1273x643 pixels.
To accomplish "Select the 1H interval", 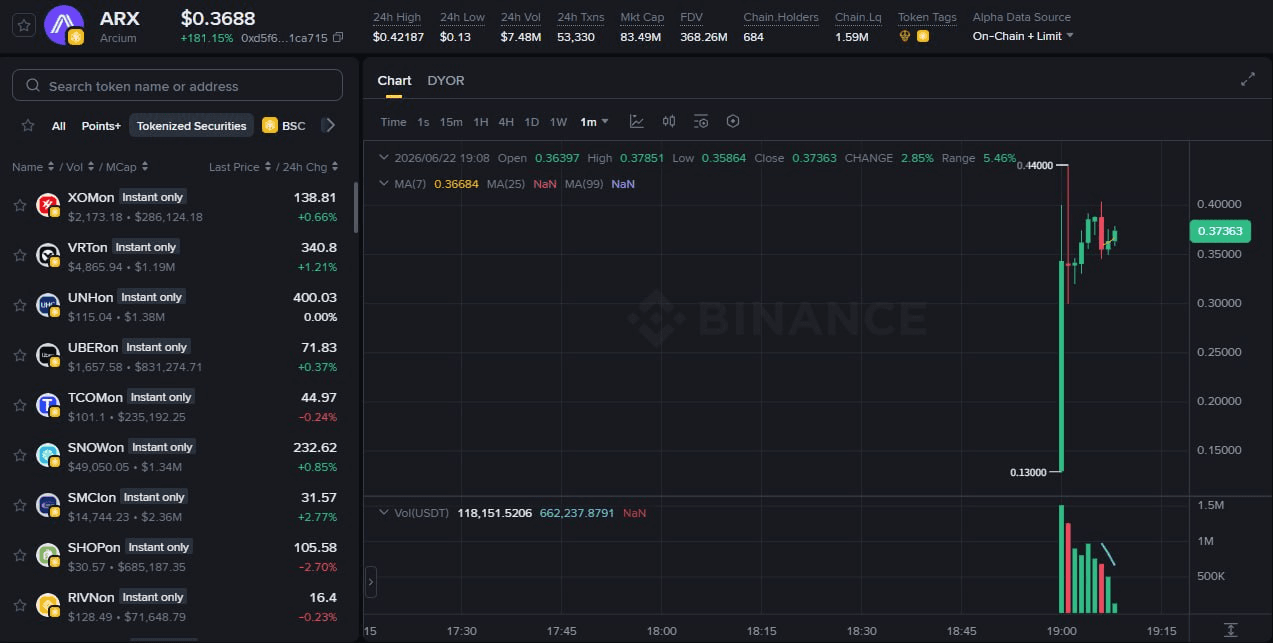I will click(x=481, y=122).
